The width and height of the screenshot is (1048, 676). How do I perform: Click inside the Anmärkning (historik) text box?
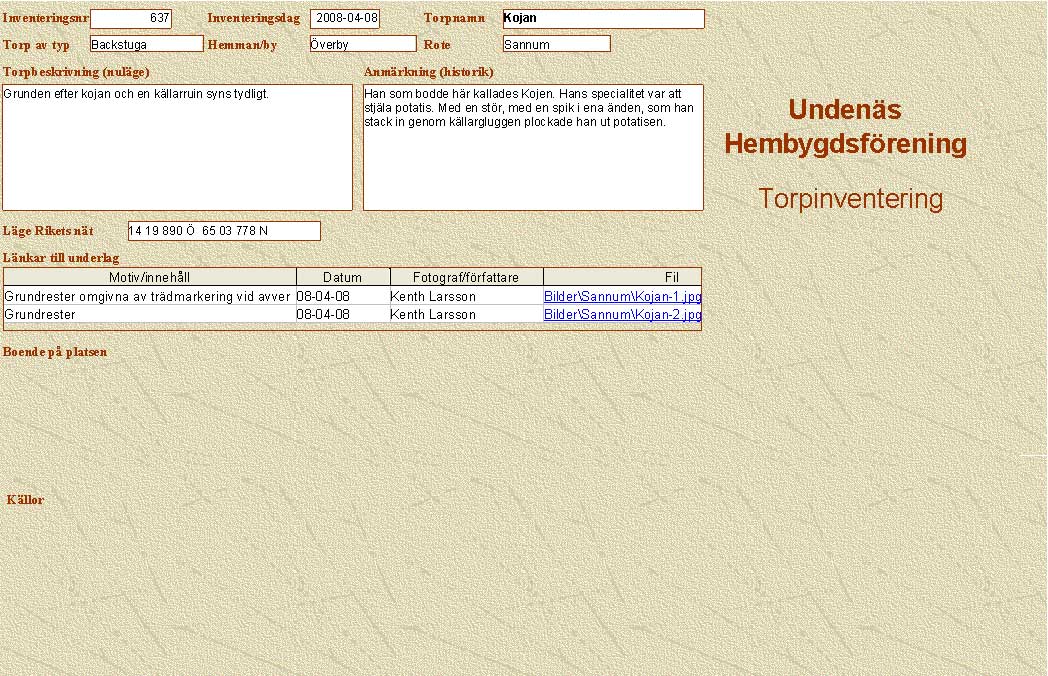pyautogui.click(x=533, y=147)
